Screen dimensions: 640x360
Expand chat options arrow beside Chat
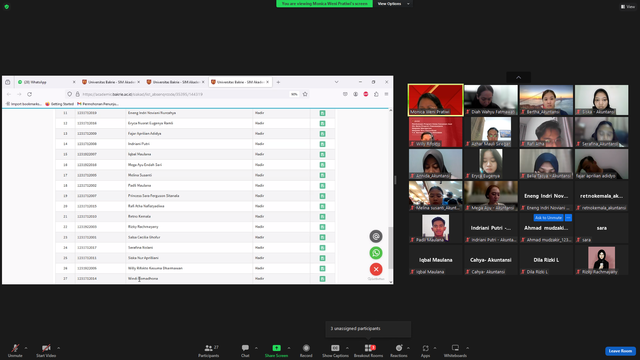[256, 348]
